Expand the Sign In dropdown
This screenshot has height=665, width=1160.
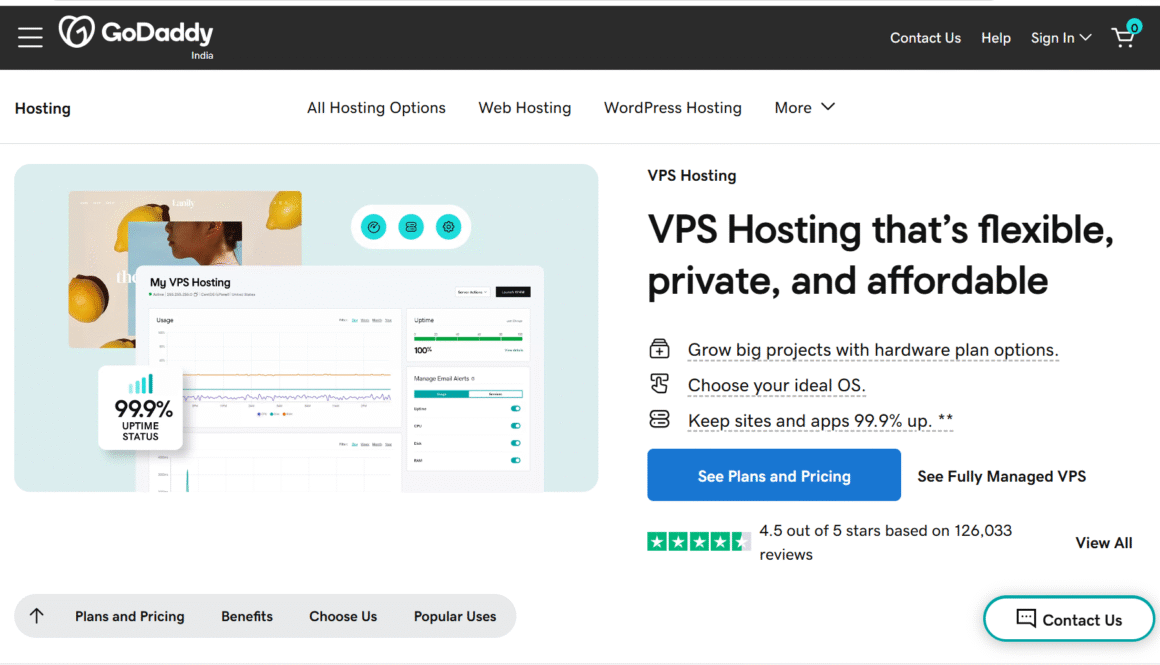tap(1061, 38)
